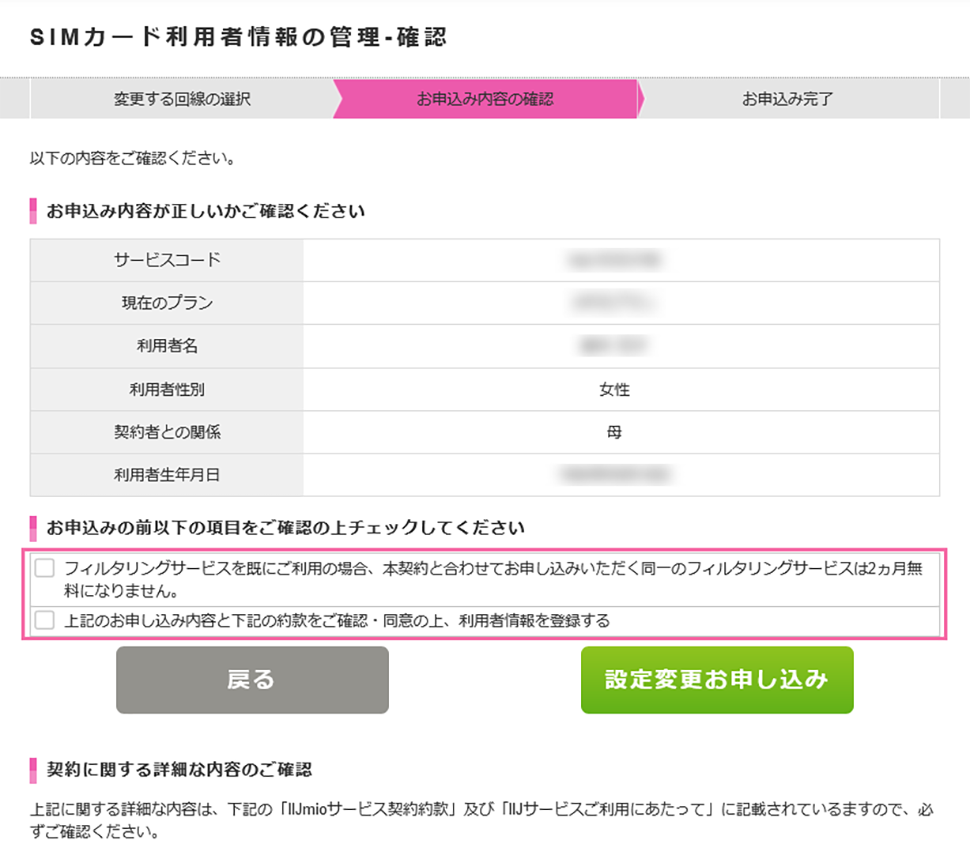Click the 利用者名 row label

point(167,346)
